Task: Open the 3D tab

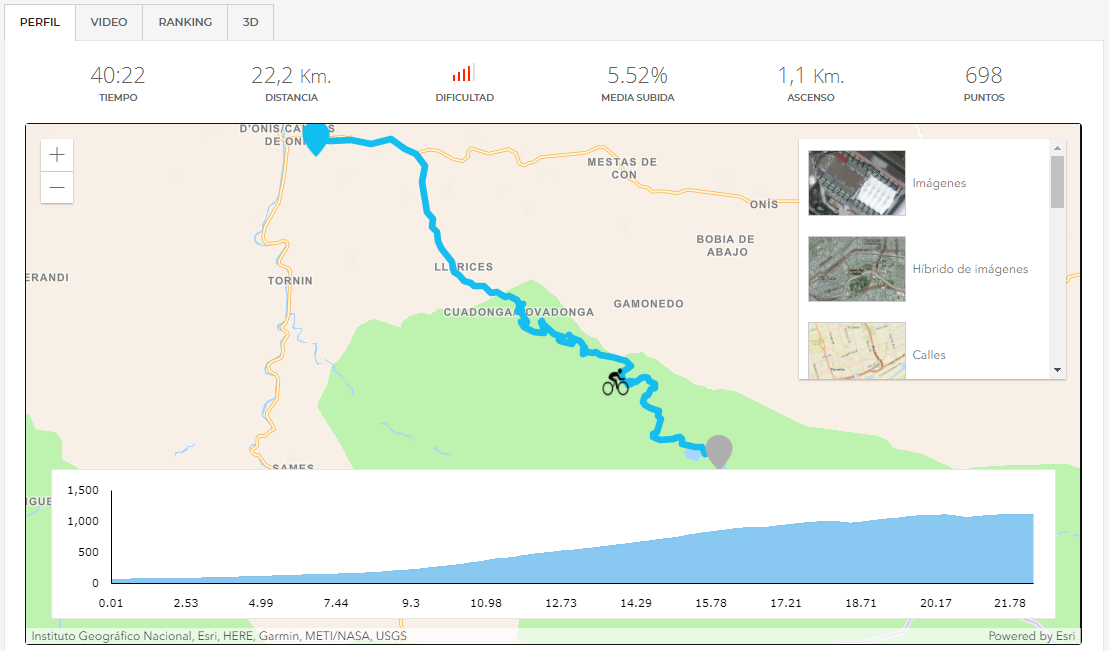Action: (x=250, y=22)
